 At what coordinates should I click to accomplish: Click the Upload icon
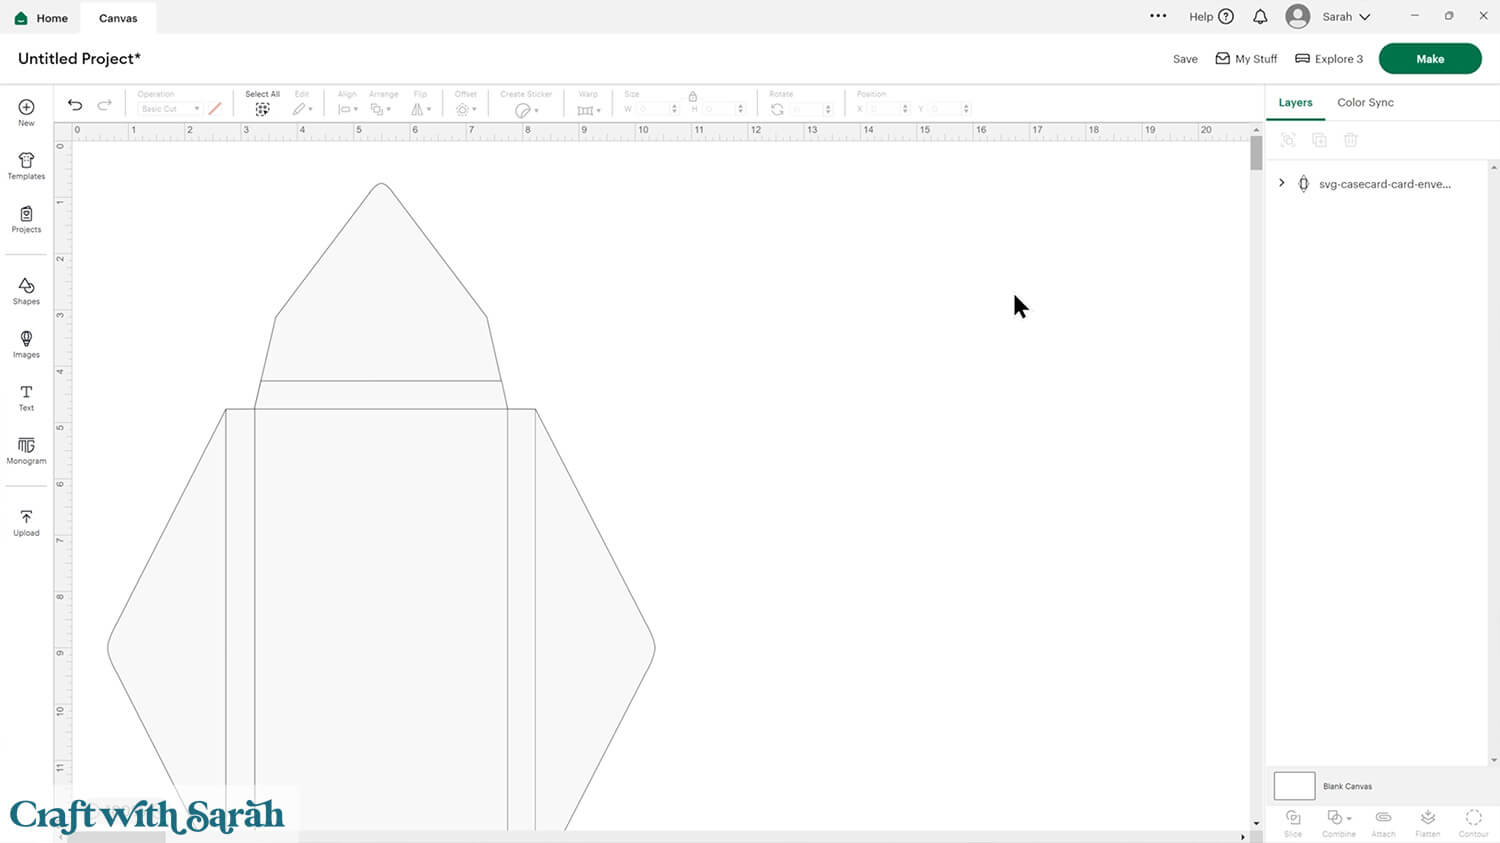(26, 523)
